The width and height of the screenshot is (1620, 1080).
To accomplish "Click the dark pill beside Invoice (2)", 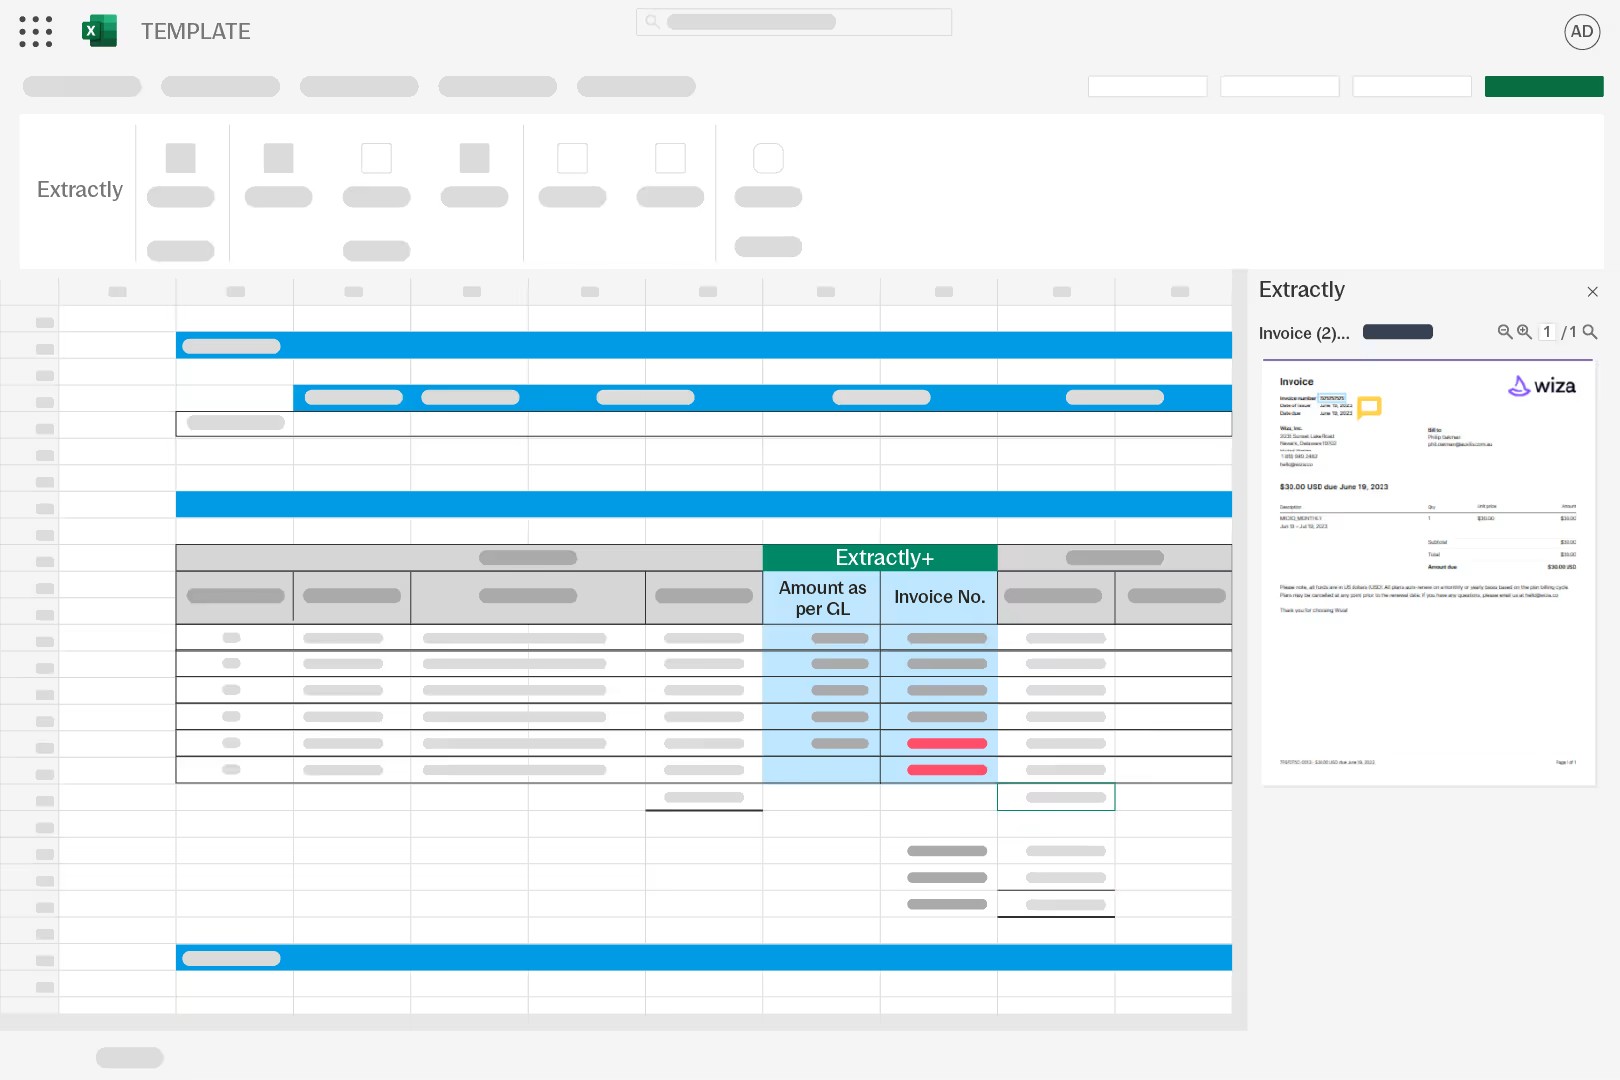I will pos(1397,332).
